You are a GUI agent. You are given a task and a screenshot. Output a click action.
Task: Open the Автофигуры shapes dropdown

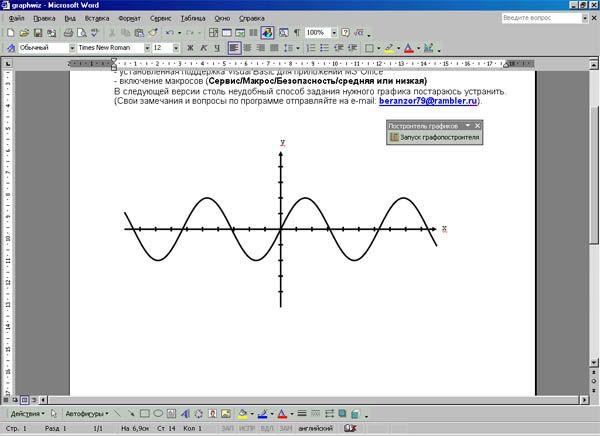click(x=87, y=414)
